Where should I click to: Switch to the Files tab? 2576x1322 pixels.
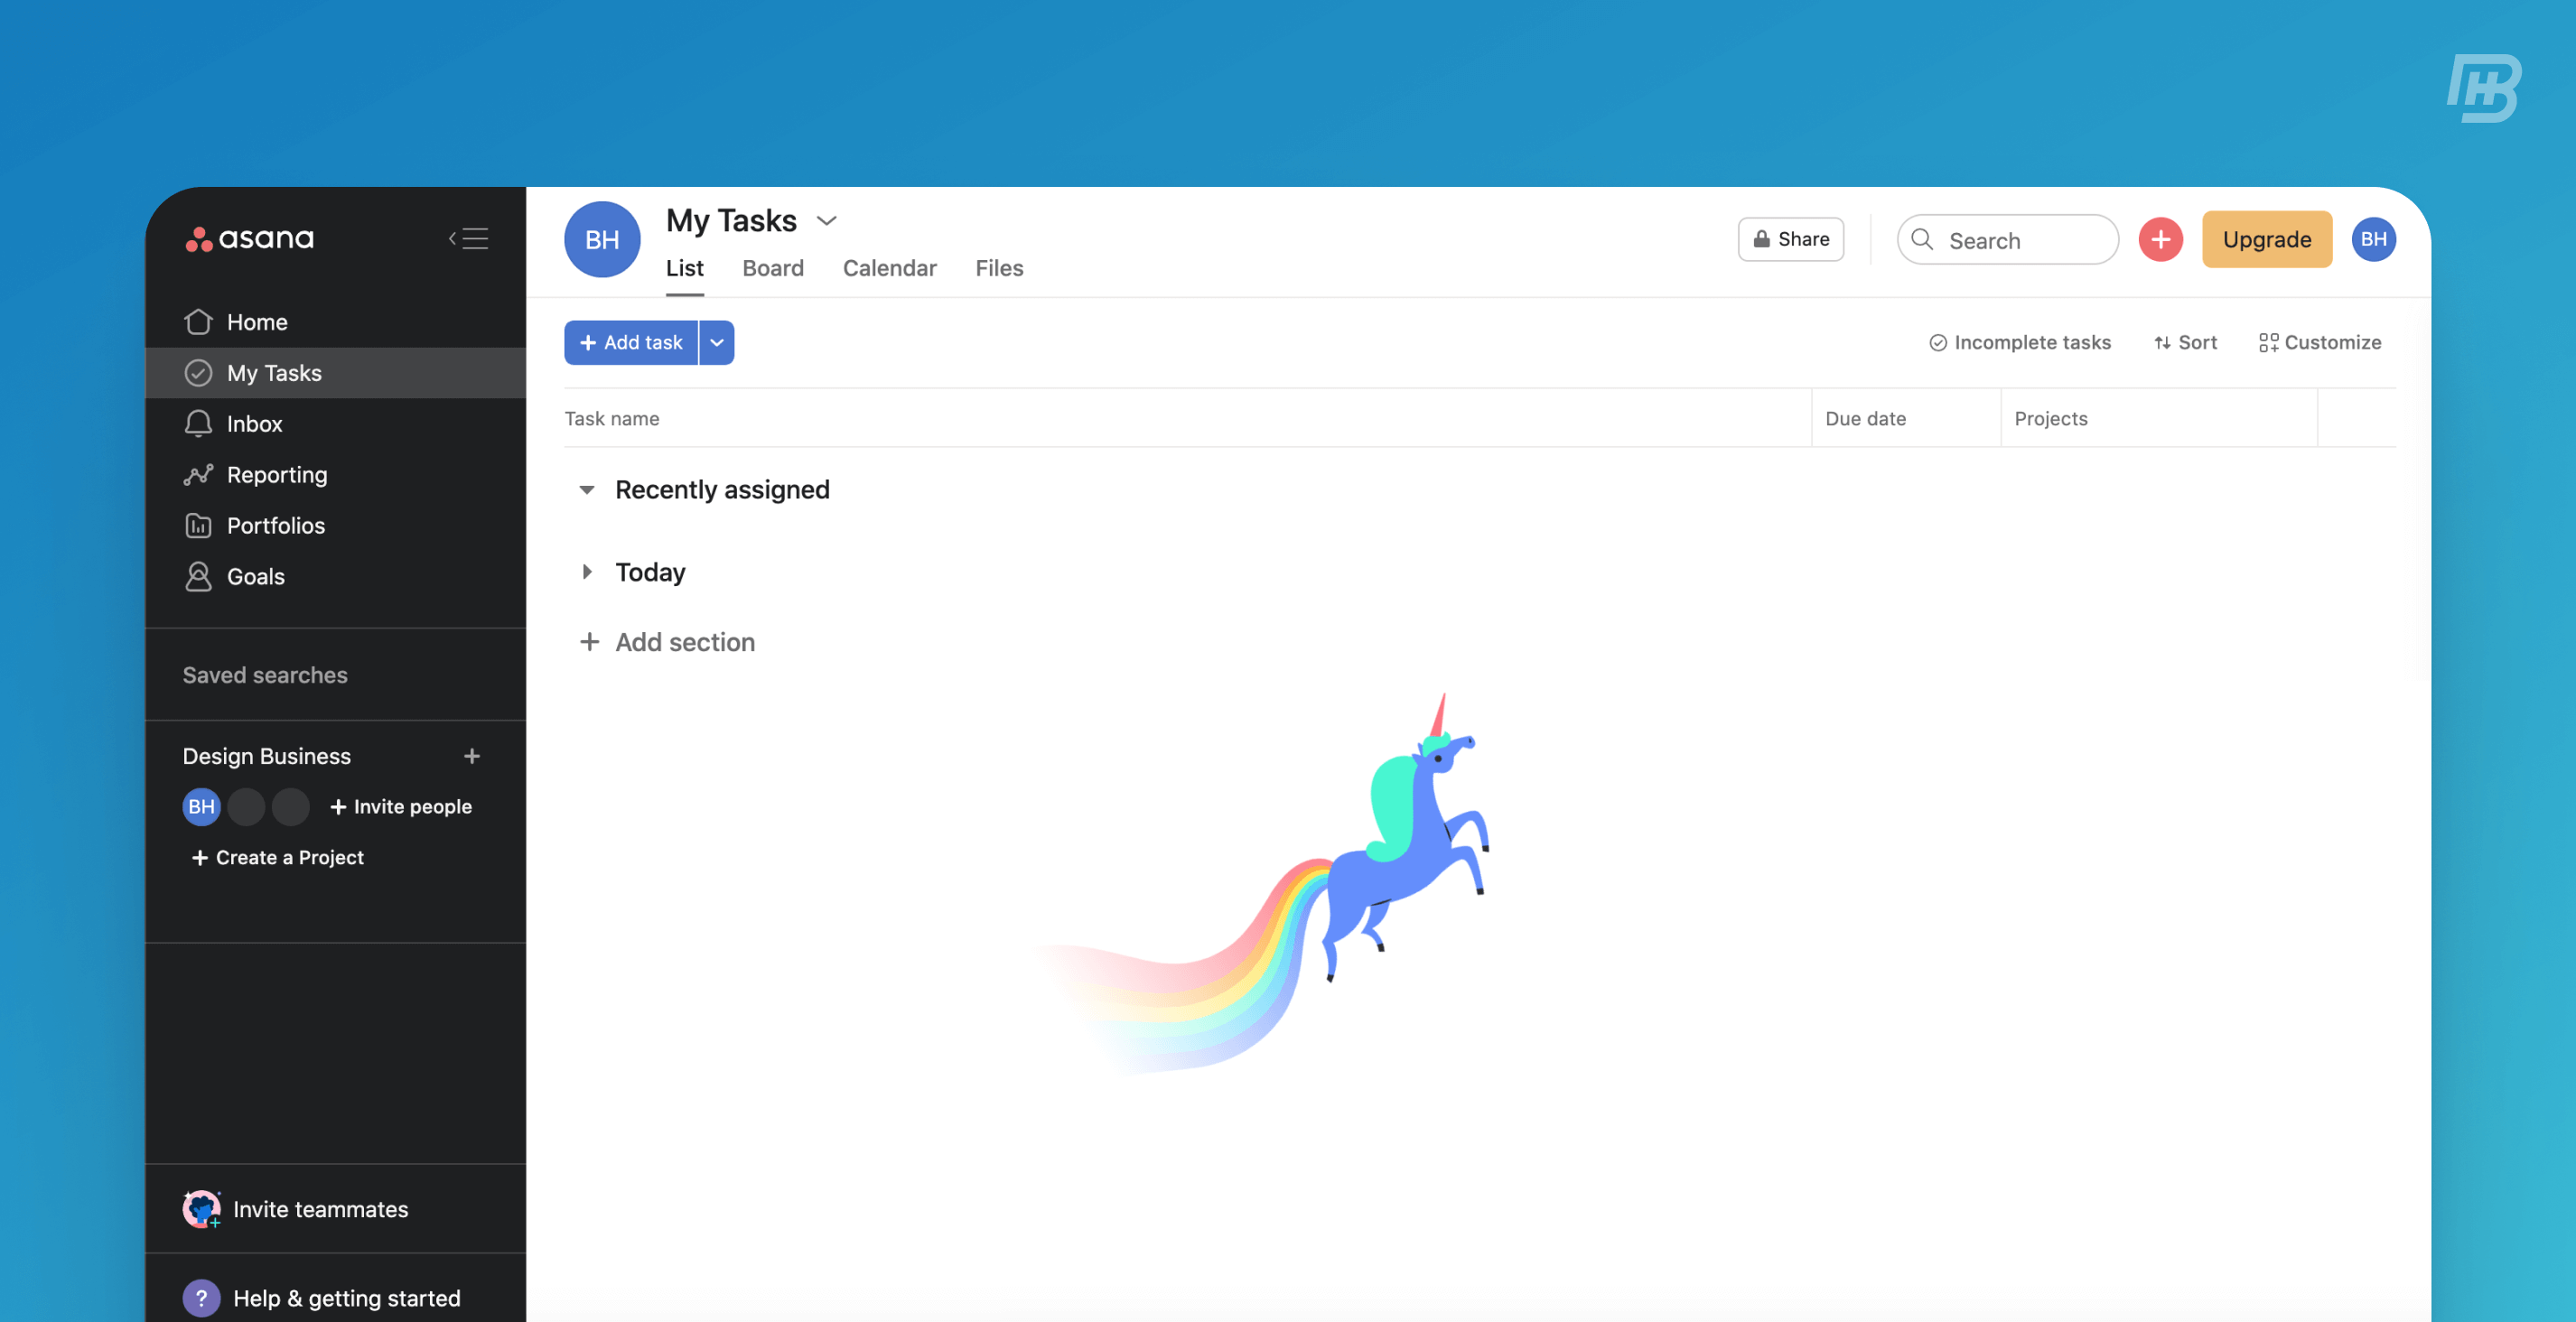coord(999,268)
